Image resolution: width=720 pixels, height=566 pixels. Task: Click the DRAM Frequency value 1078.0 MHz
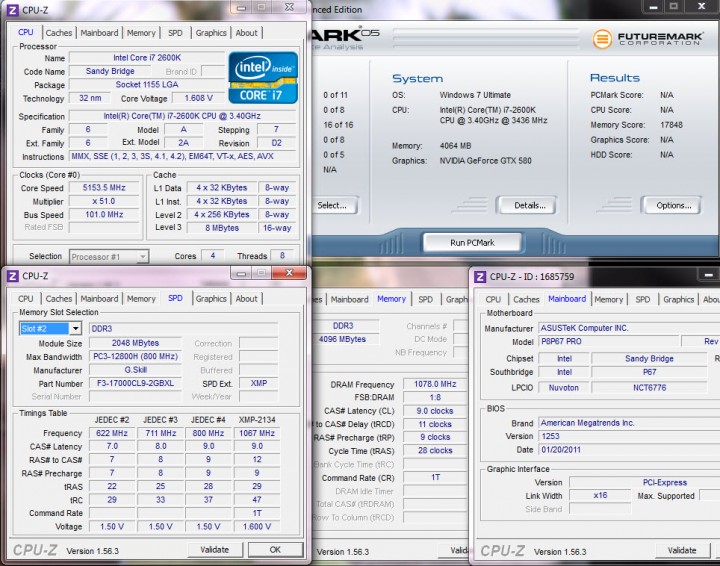pyautogui.click(x=435, y=384)
